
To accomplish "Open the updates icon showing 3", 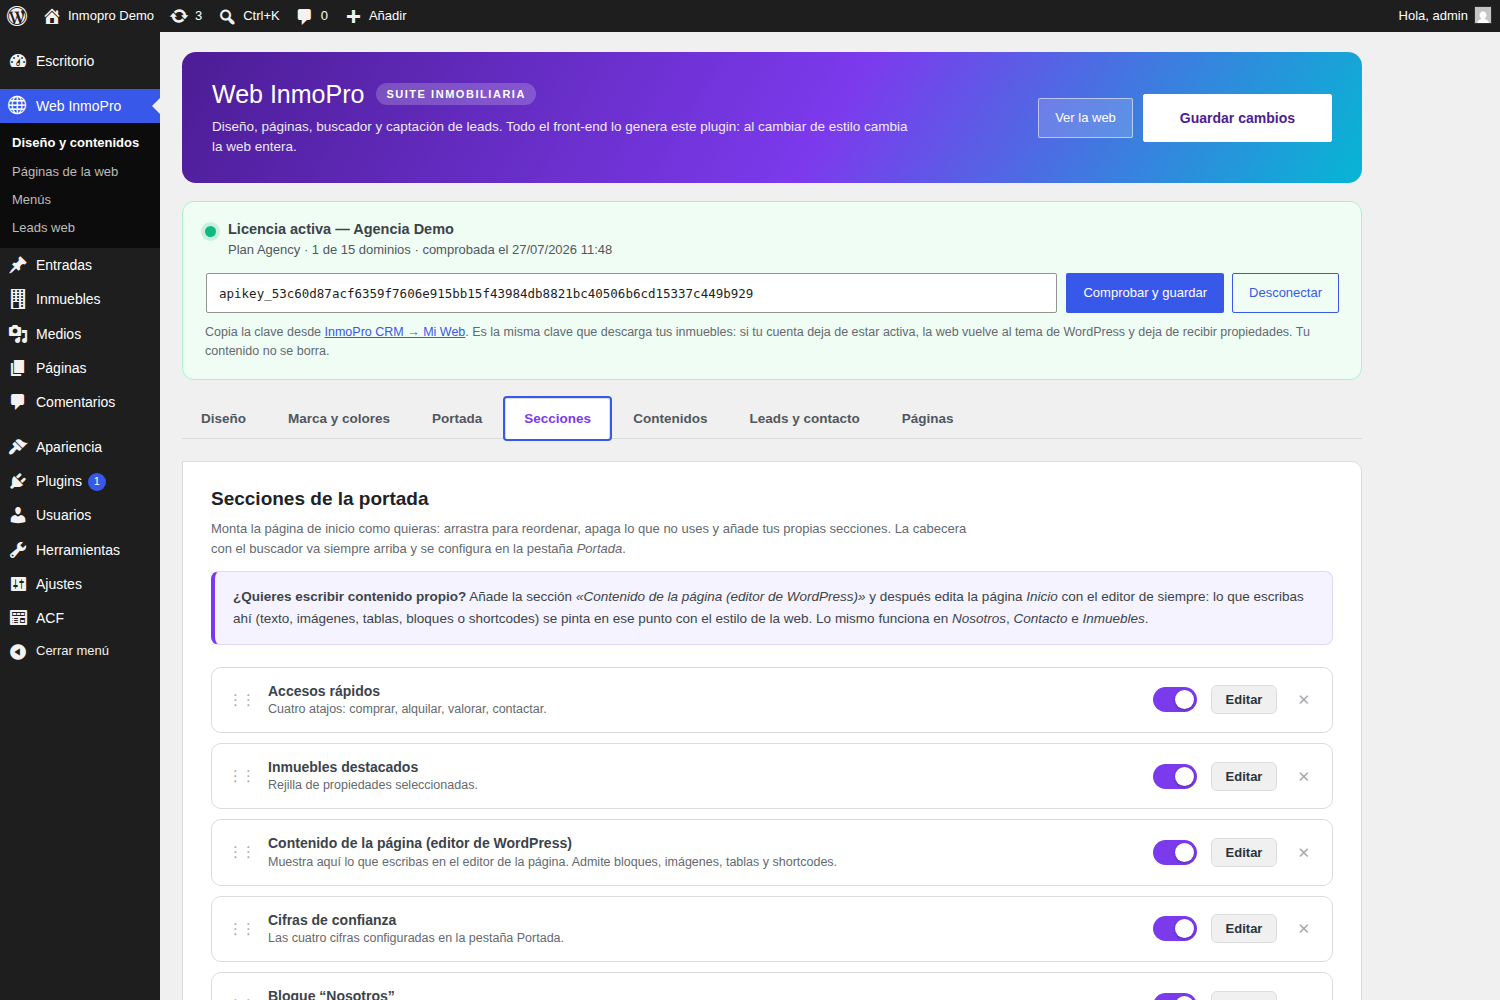I will [x=179, y=16].
